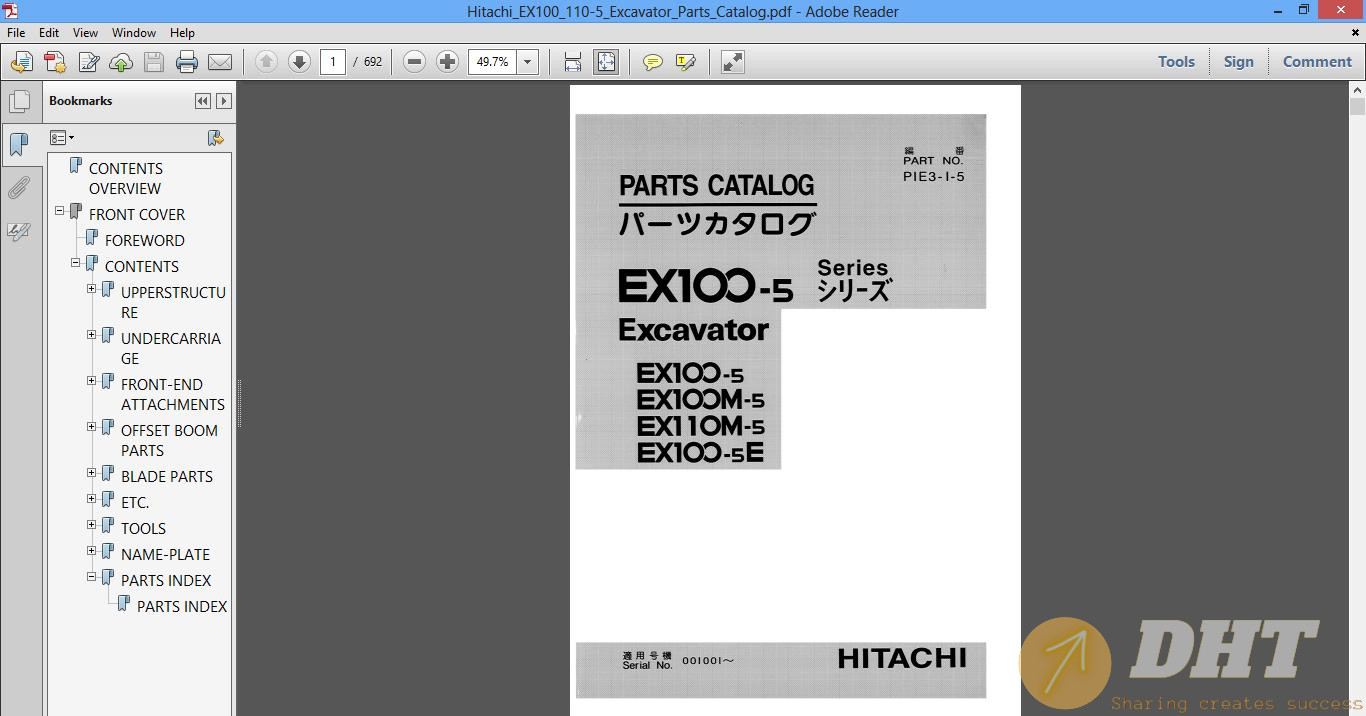1366x716 pixels.
Task: Open the Help menu
Action: [x=183, y=33]
